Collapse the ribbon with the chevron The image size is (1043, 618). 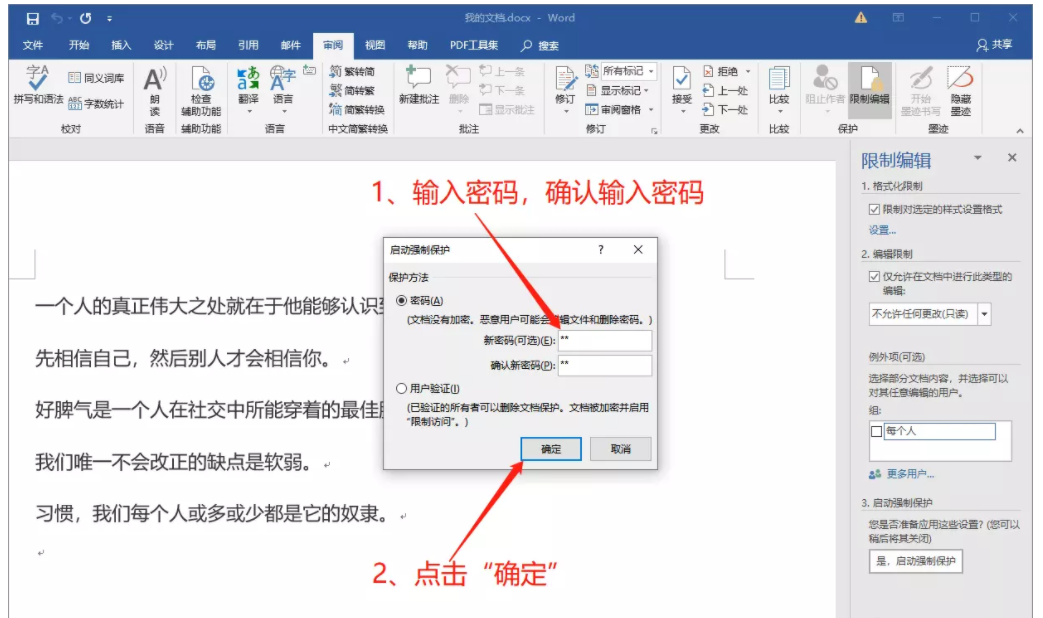click(1020, 131)
